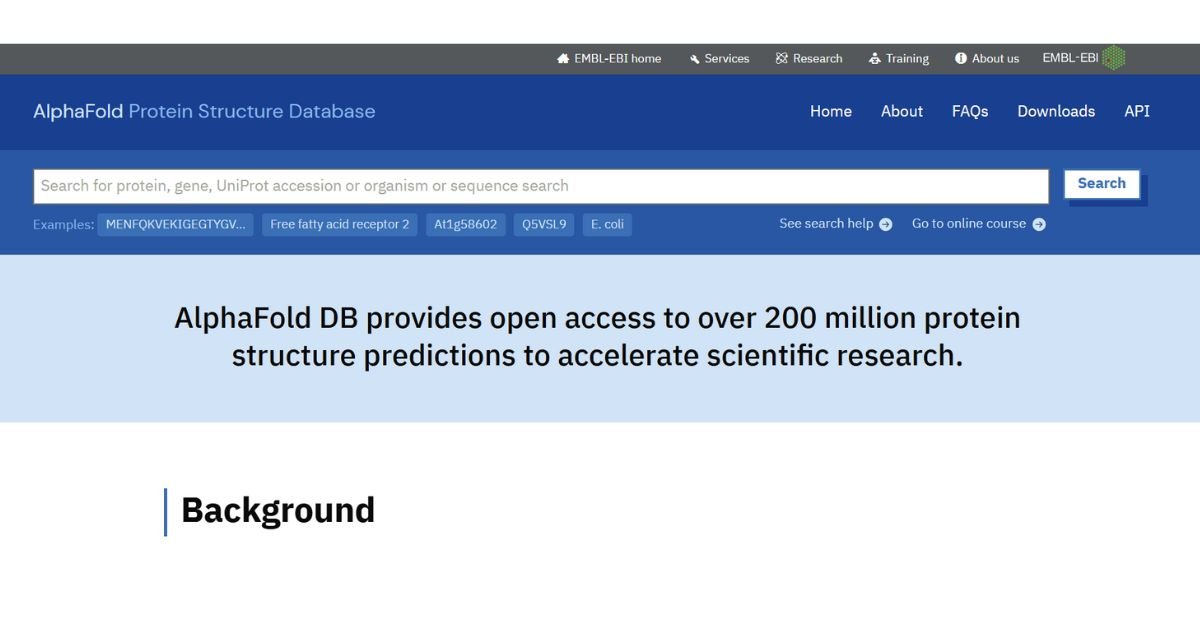Select the E. coli example search
This screenshot has width=1200, height=628.
pyautogui.click(x=606, y=224)
